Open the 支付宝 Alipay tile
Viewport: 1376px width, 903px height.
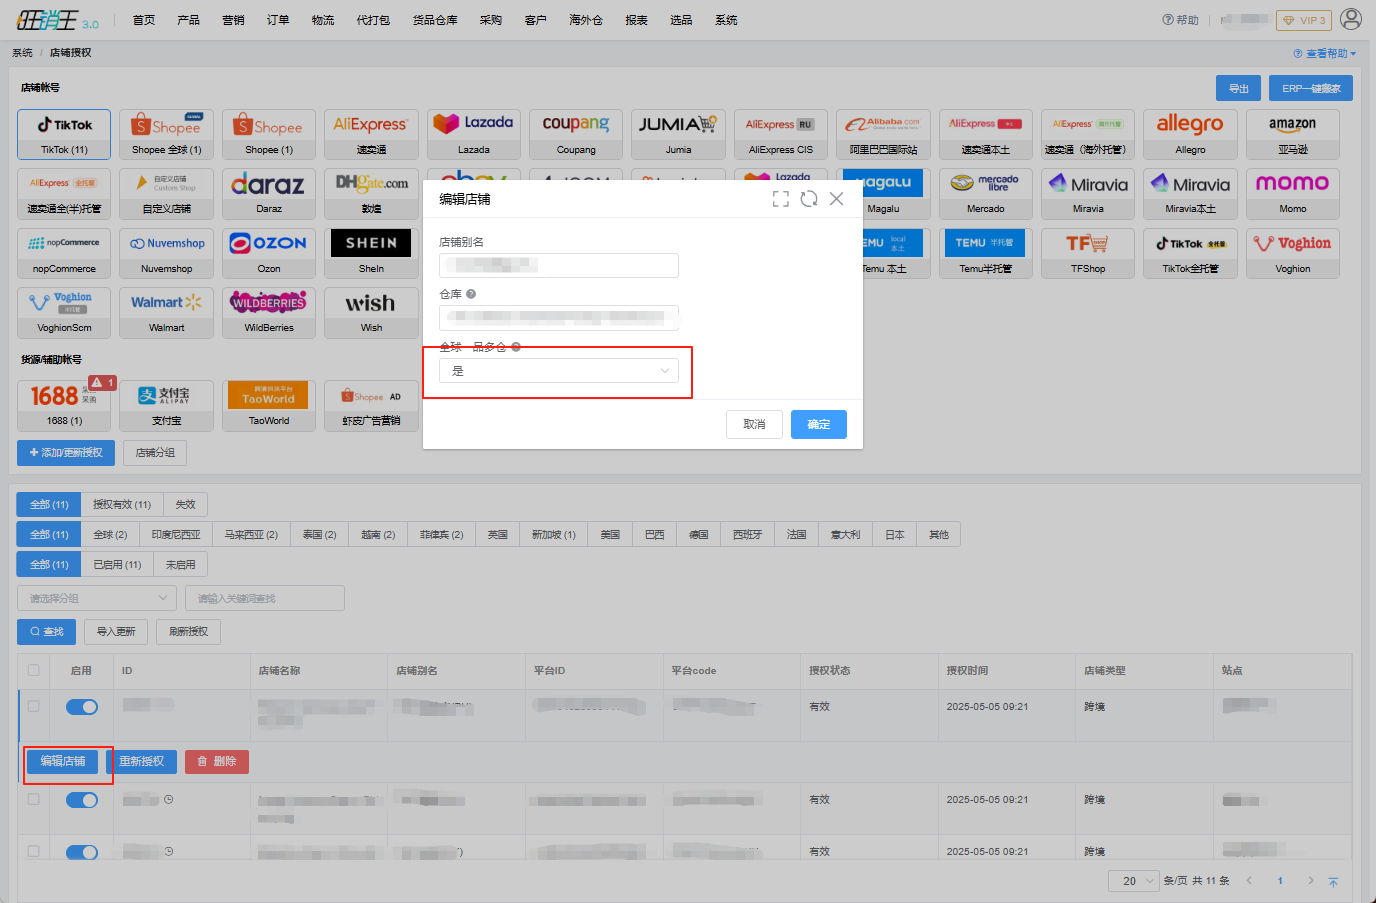(x=166, y=406)
